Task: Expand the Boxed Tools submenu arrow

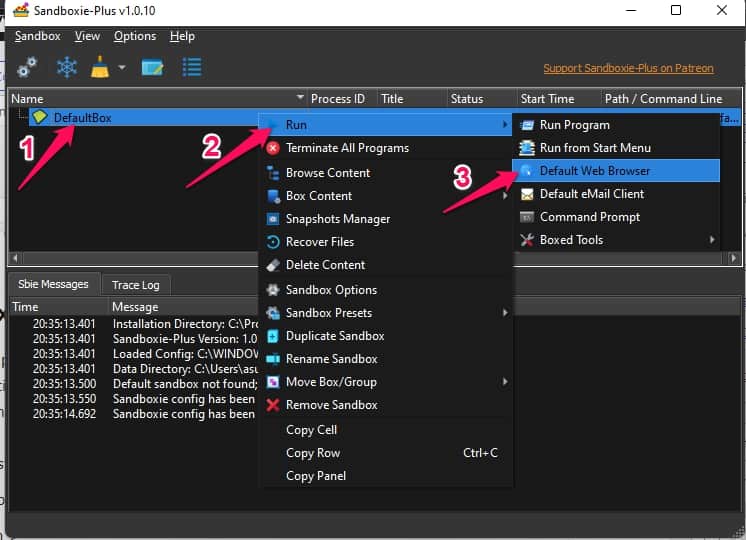Action: coord(712,240)
